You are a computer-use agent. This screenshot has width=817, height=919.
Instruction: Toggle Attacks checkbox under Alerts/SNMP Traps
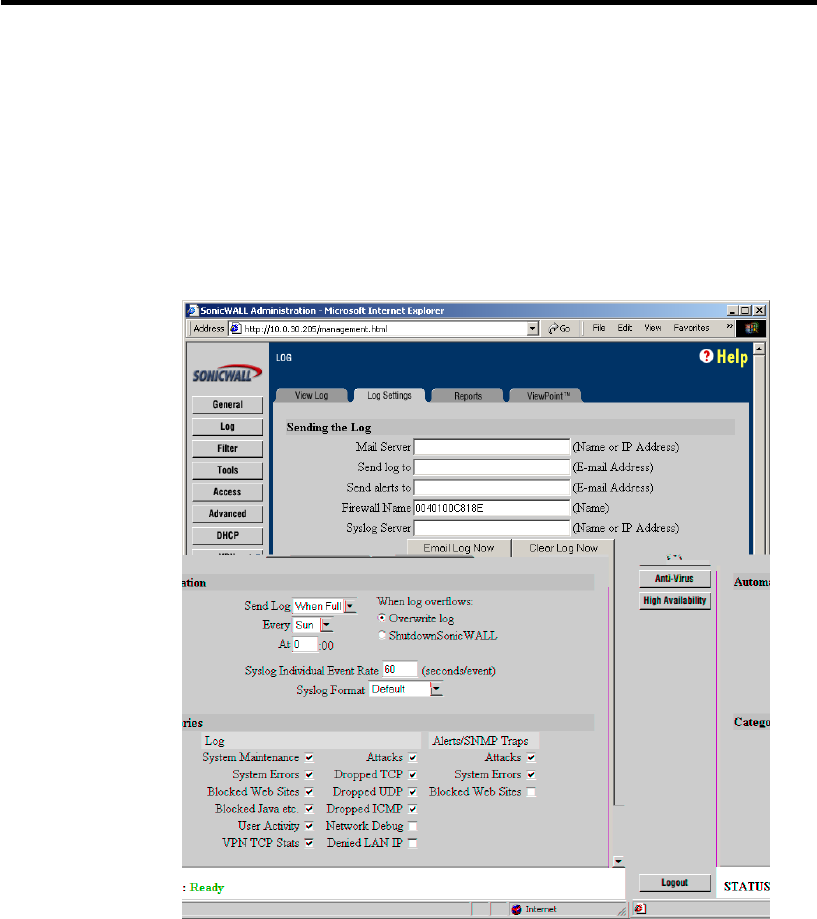(531, 757)
